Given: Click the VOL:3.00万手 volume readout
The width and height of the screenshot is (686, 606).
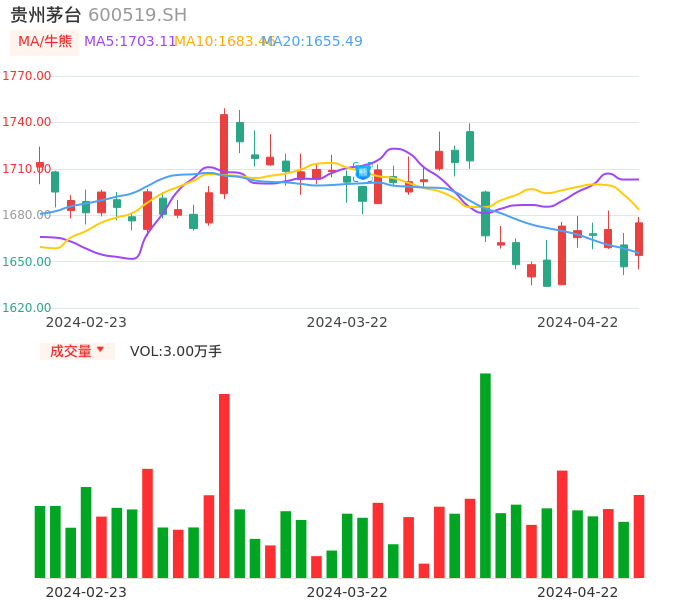Looking at the screenshot, I should [x=176, y=351].
